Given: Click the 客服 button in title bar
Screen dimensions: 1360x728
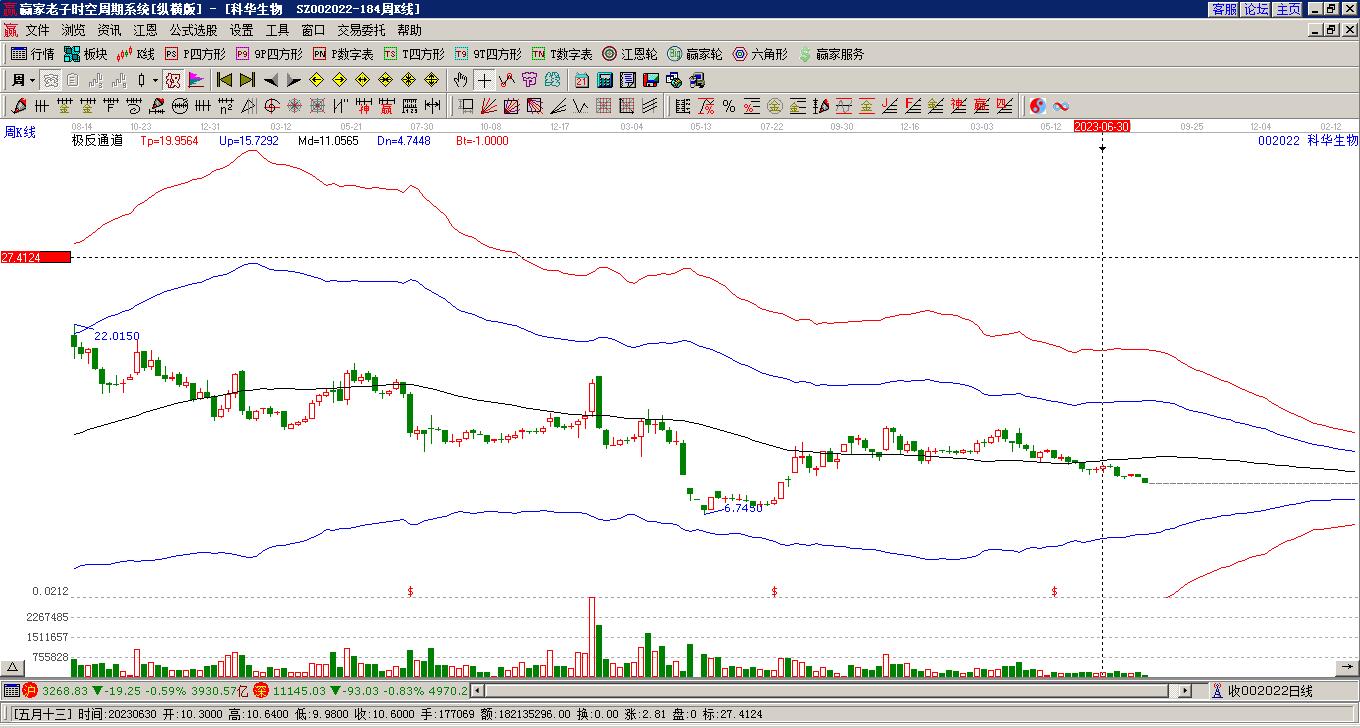Looking at the screenshot, I should [1224, 9].
